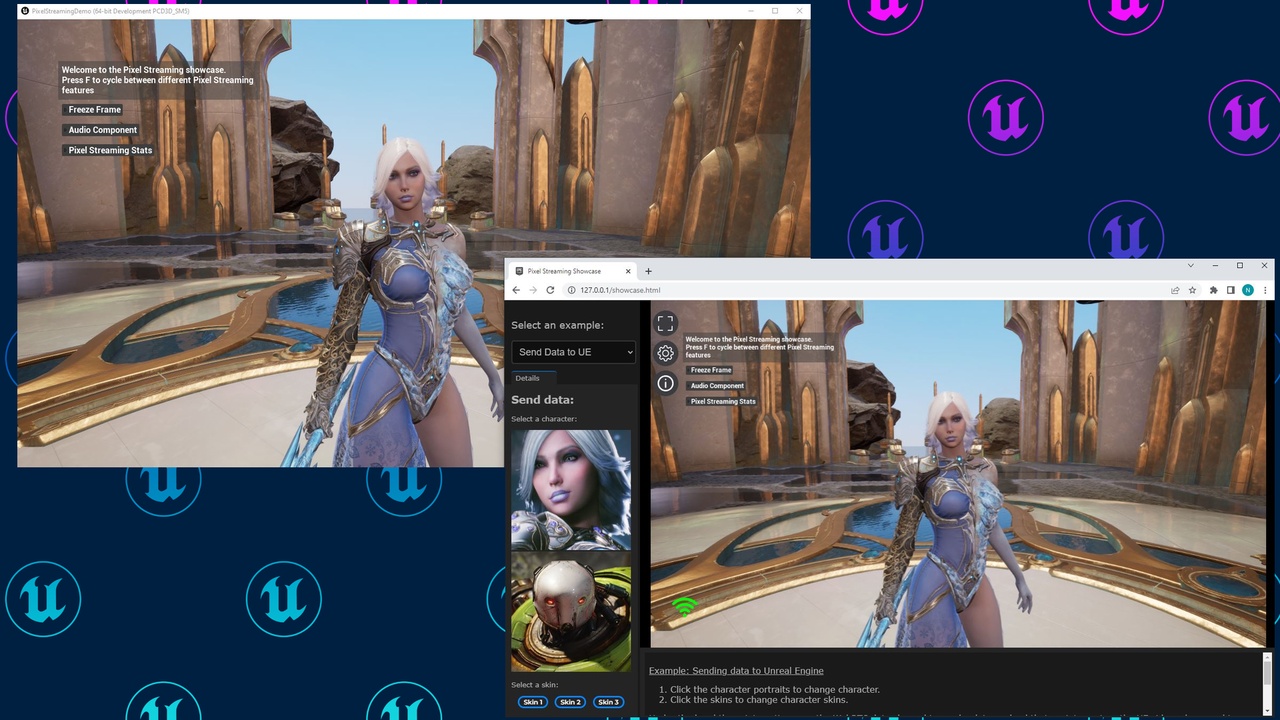Open the settings gear in the stream overlay
The image size is (1280, 720).
[665, 353]
